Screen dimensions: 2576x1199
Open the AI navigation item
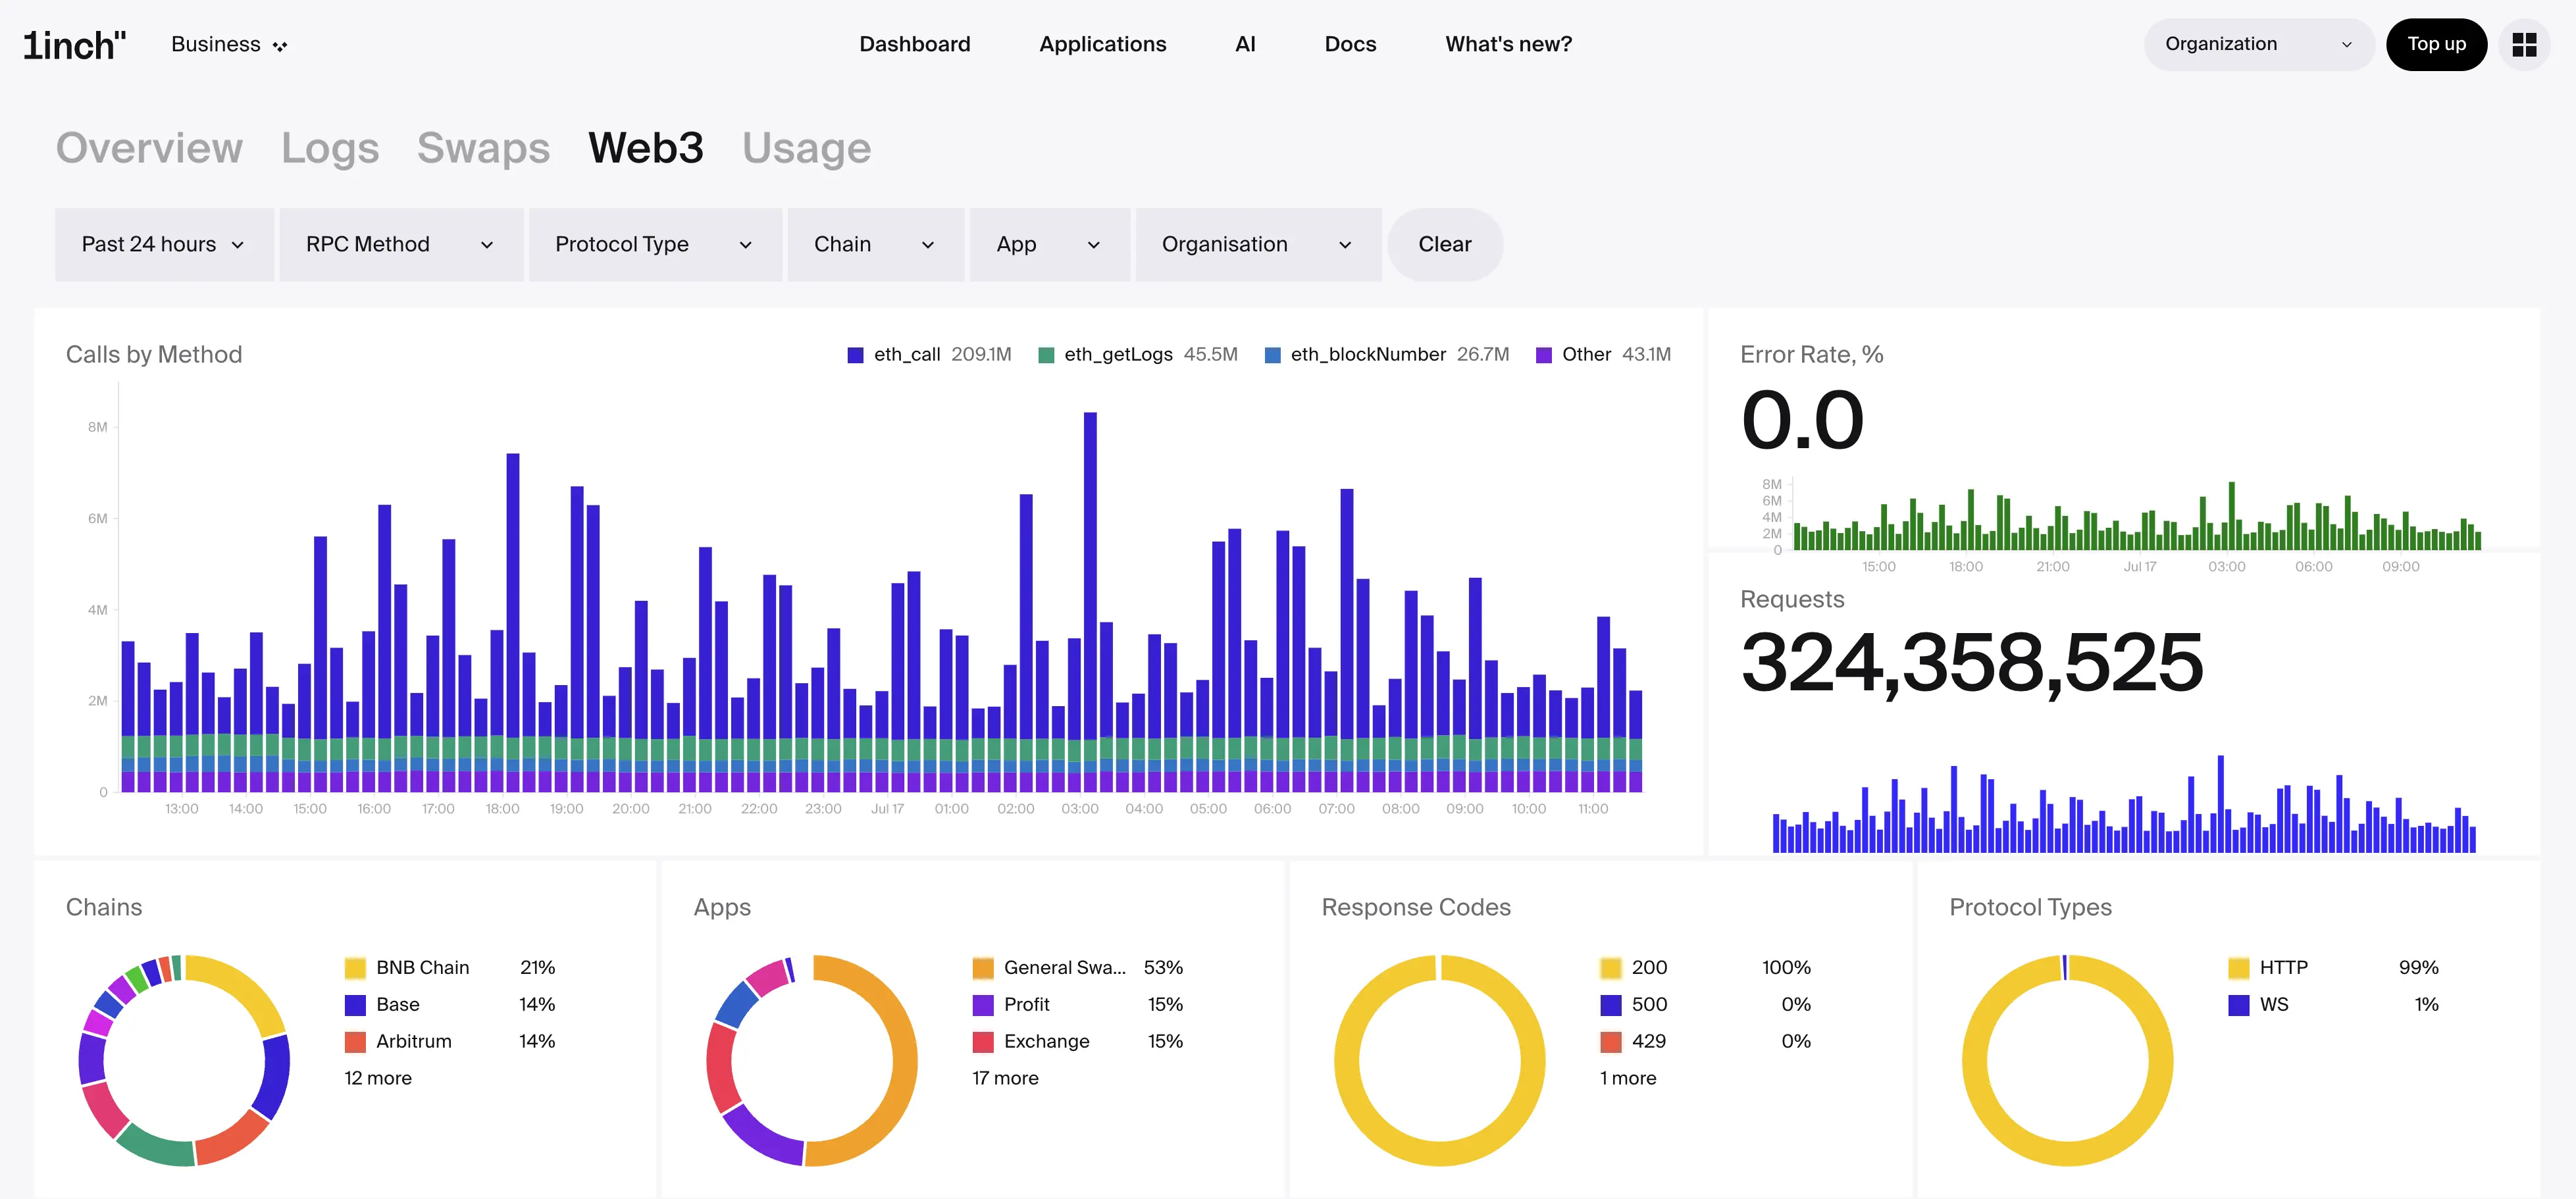tap(1245, 44)
